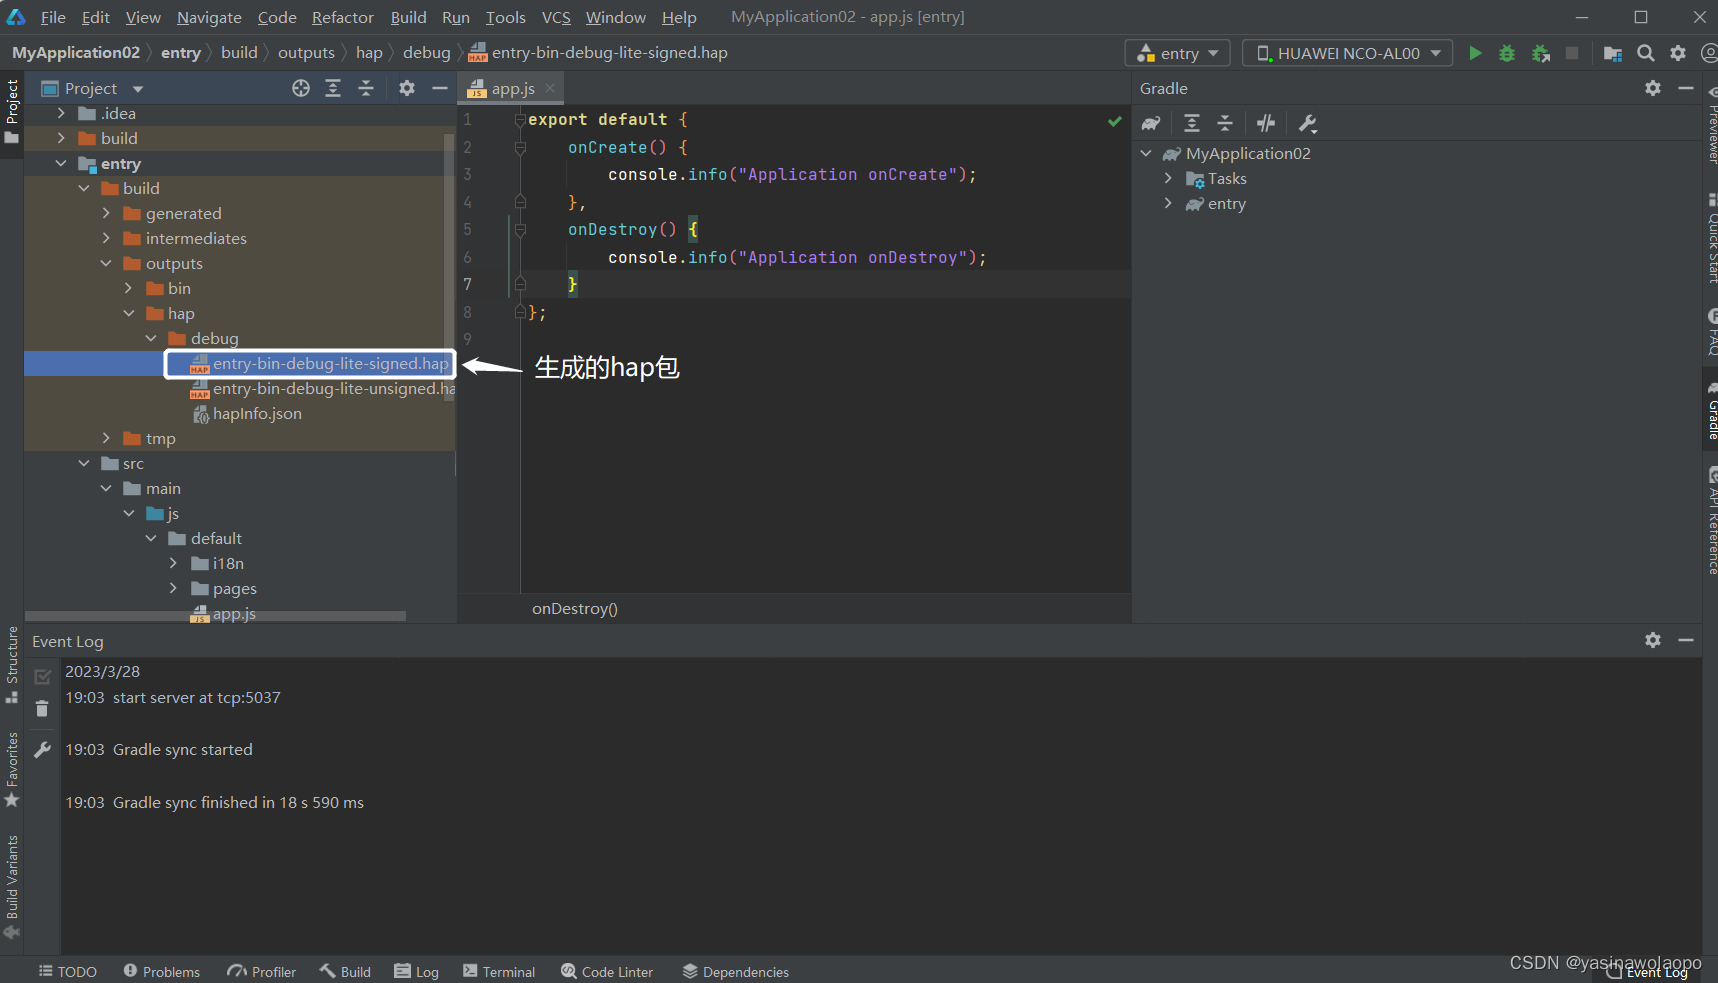Open Build Variants side panel
This screenshot has width=1718, height=983.
12,886
